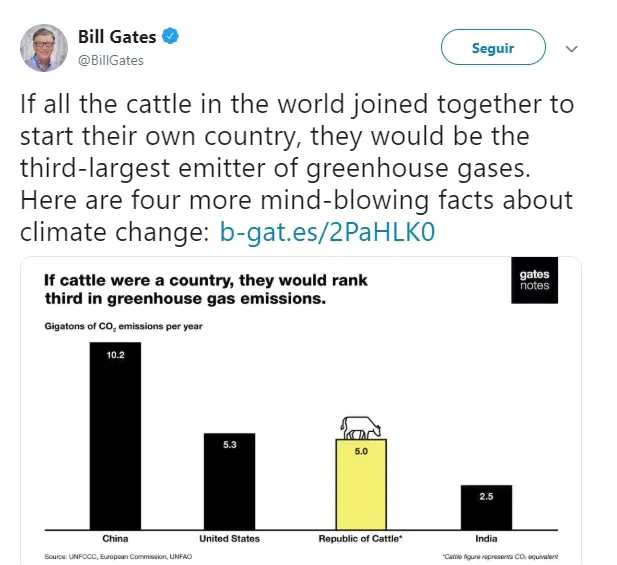The image size is (617, 565).
Task: Click the Seguir follow button
Action: pos(493,48)
